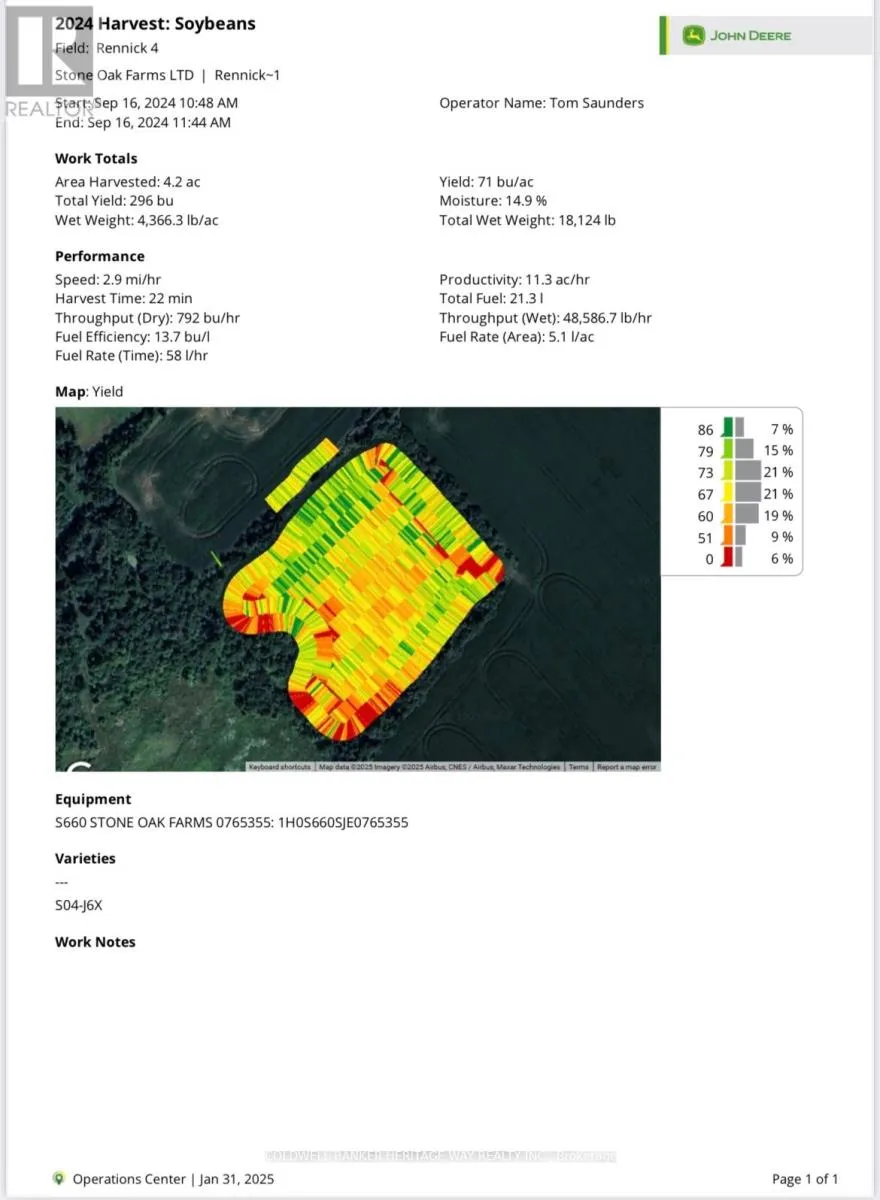Click the S04-J6X variety text
This screenshot has width=880, height=1200.
click(x=79, y=905)
